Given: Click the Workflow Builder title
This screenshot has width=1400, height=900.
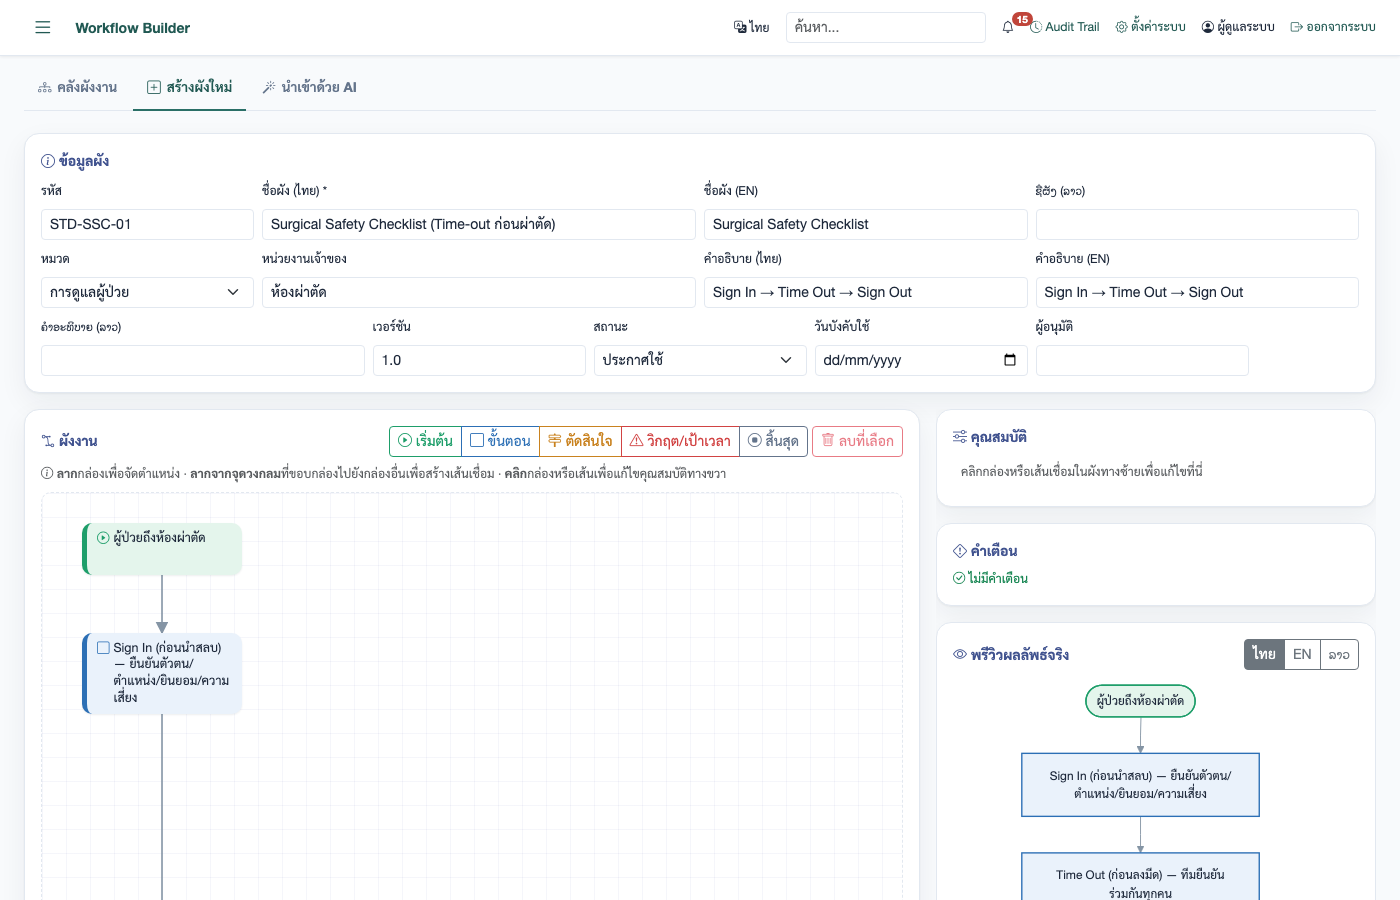Looking at the screenshot, I should (133, 28).
